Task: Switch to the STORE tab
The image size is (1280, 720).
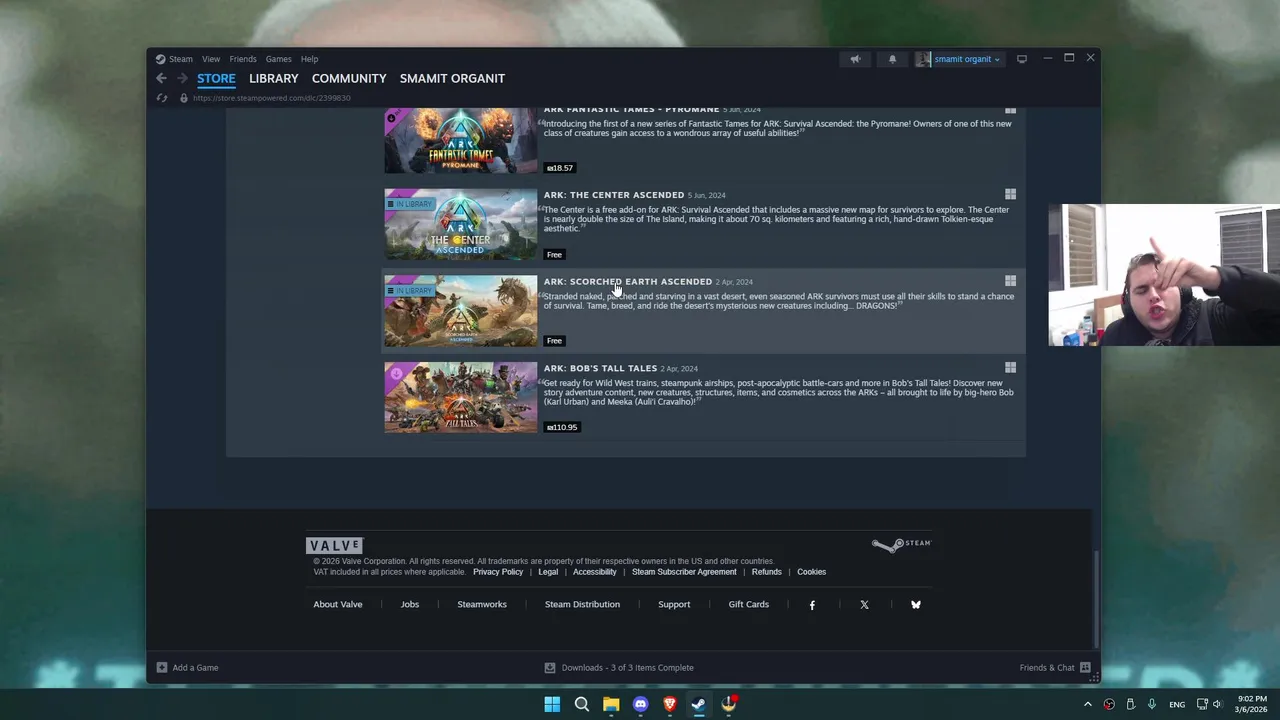Action: pos(216,78)
